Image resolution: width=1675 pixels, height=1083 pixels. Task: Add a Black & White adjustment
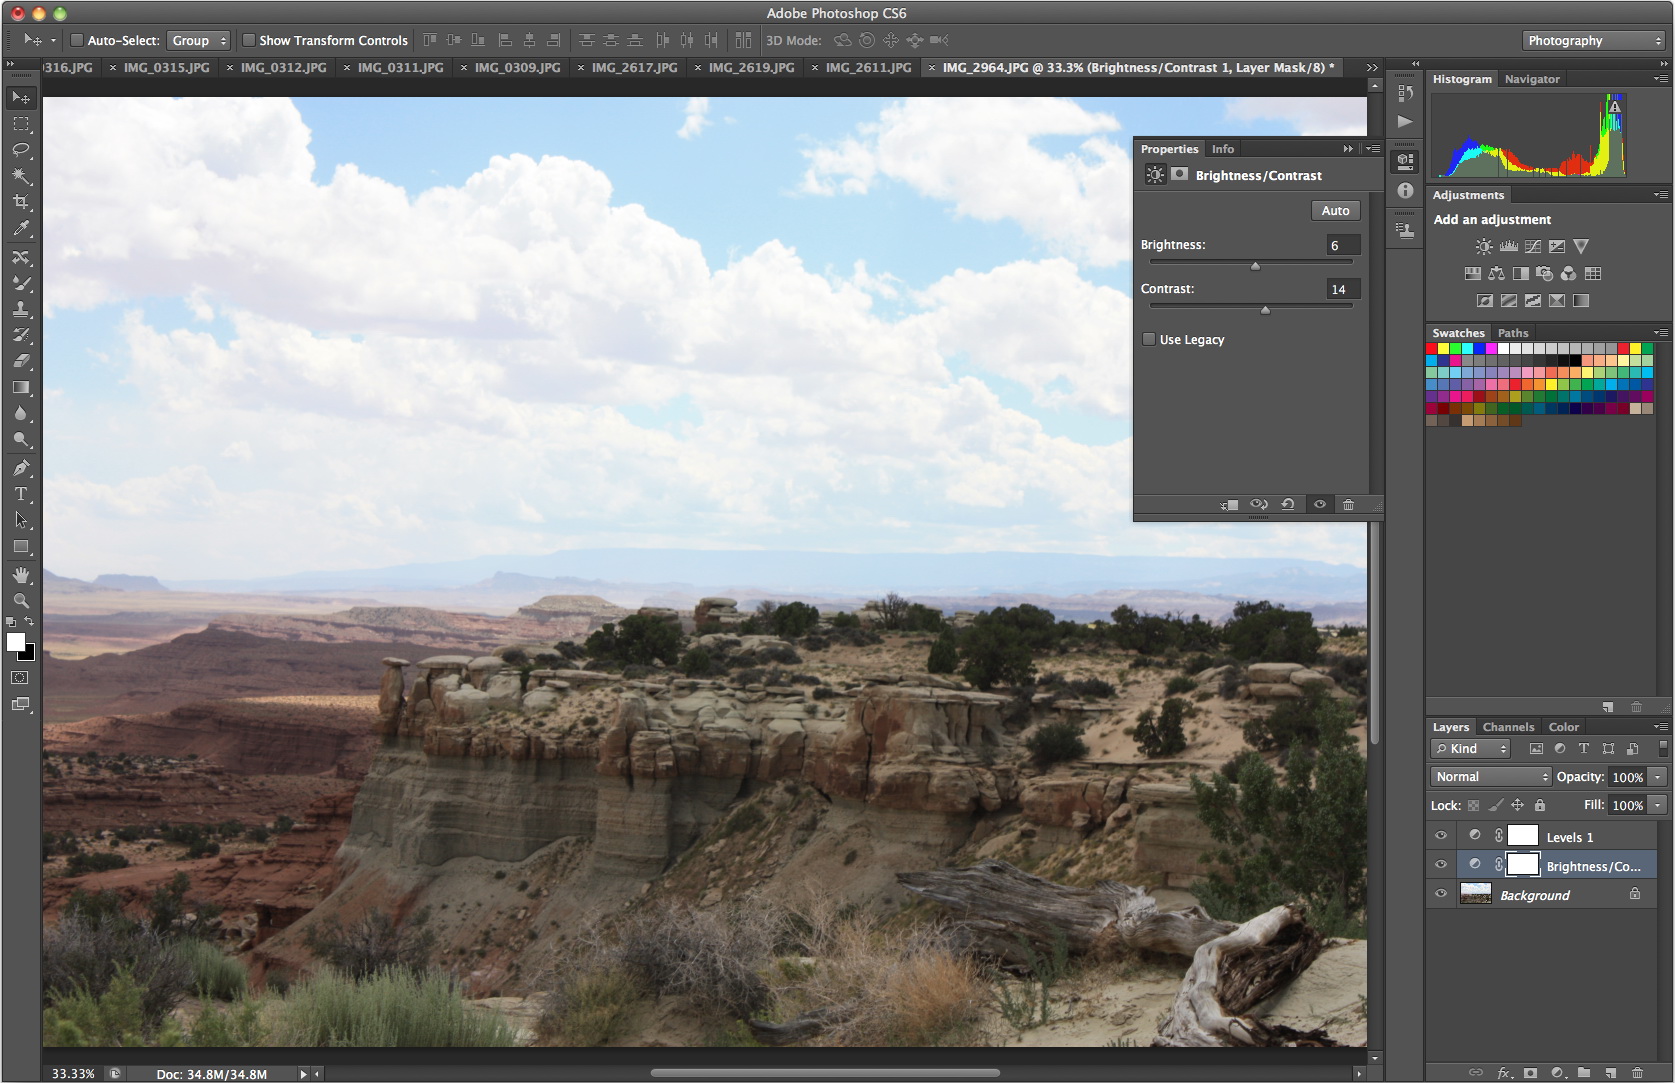pos(1521,273)
